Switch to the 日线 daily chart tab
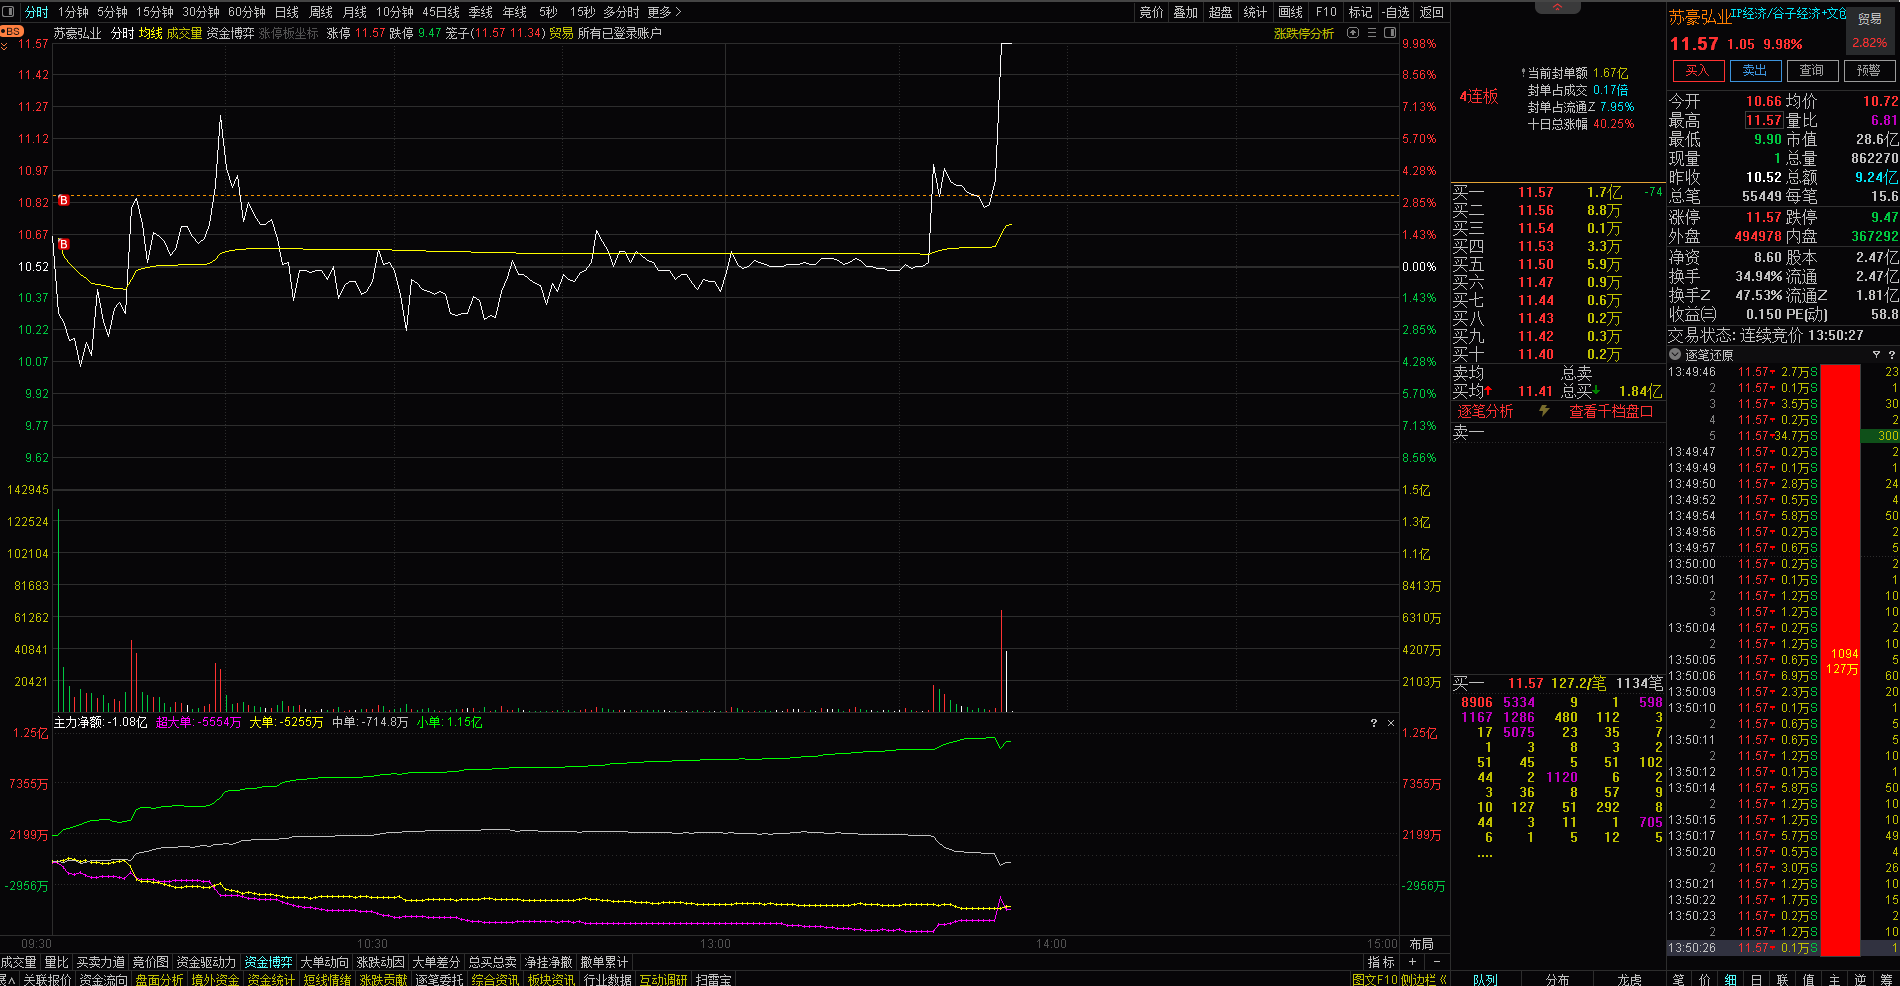Image resolution: width=1900 pixels, height=986 pixels. pyautogui.click(x=286, y=12)
